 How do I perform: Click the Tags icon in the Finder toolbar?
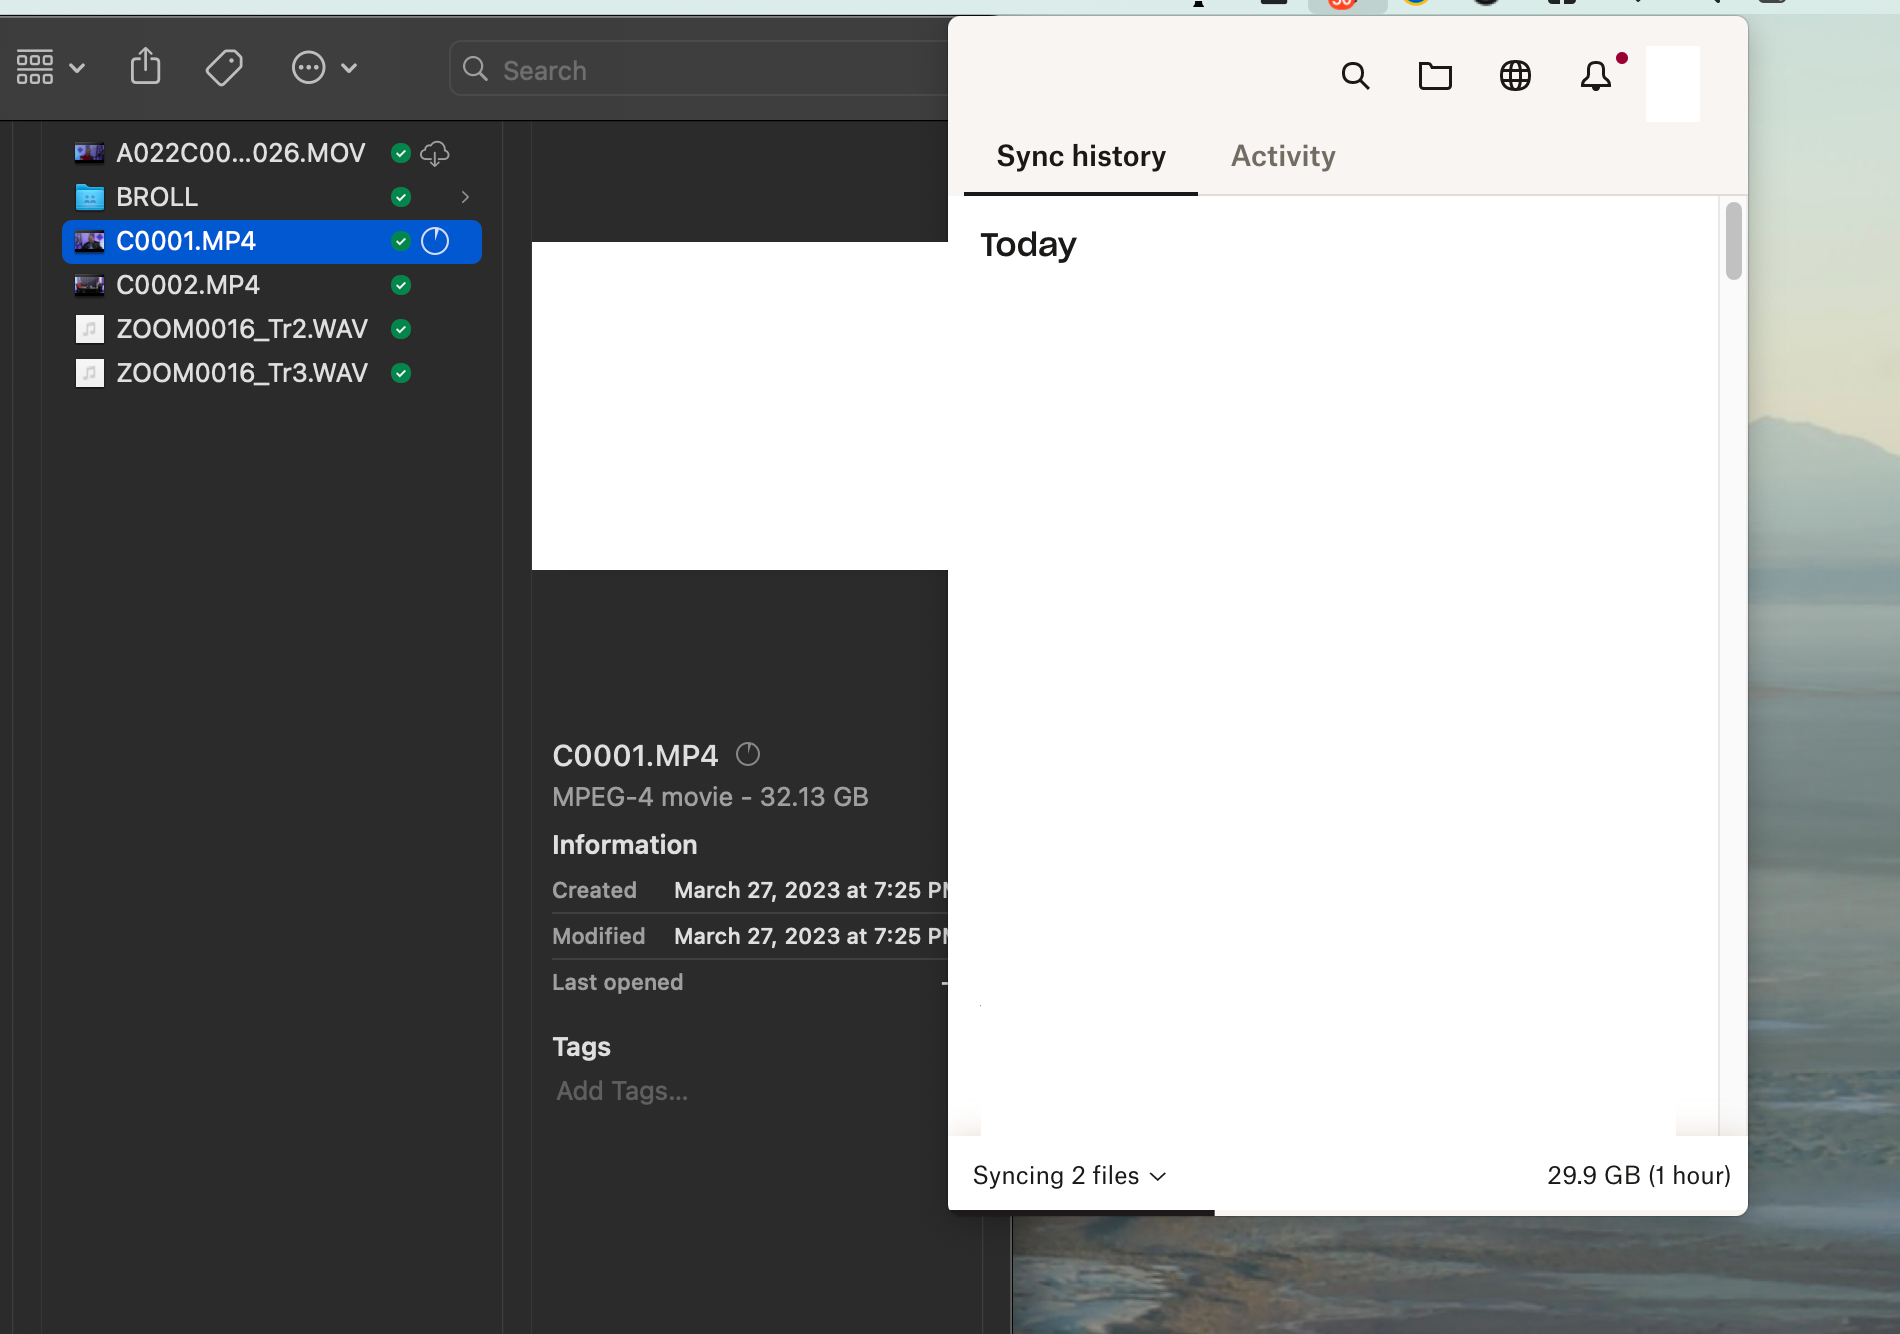224,67
